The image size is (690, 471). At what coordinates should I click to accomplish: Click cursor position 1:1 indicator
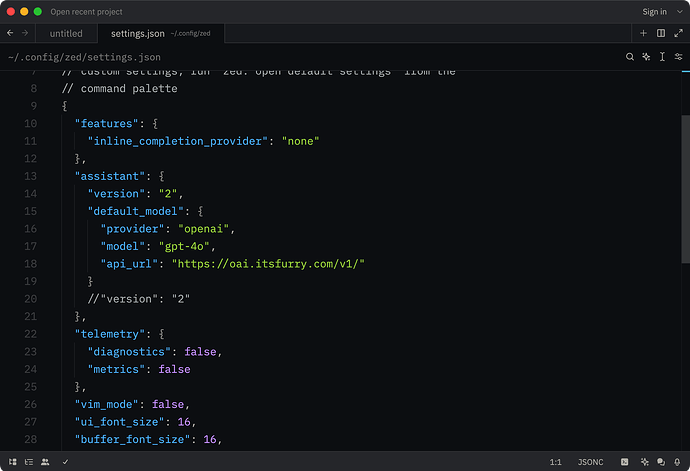tap(555, 462)
